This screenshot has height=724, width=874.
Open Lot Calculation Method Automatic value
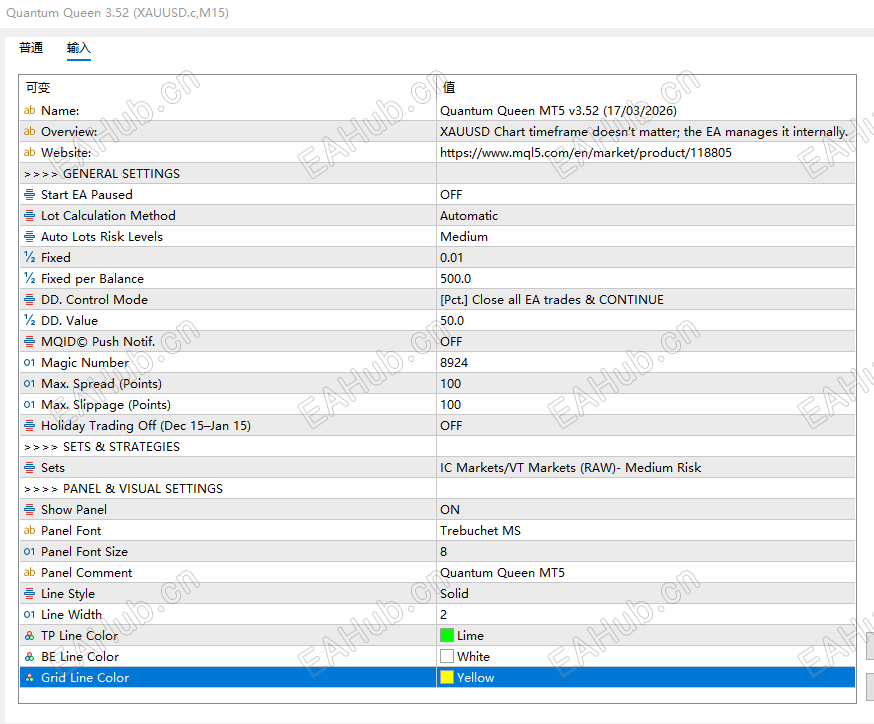click(x=646, y=216)
